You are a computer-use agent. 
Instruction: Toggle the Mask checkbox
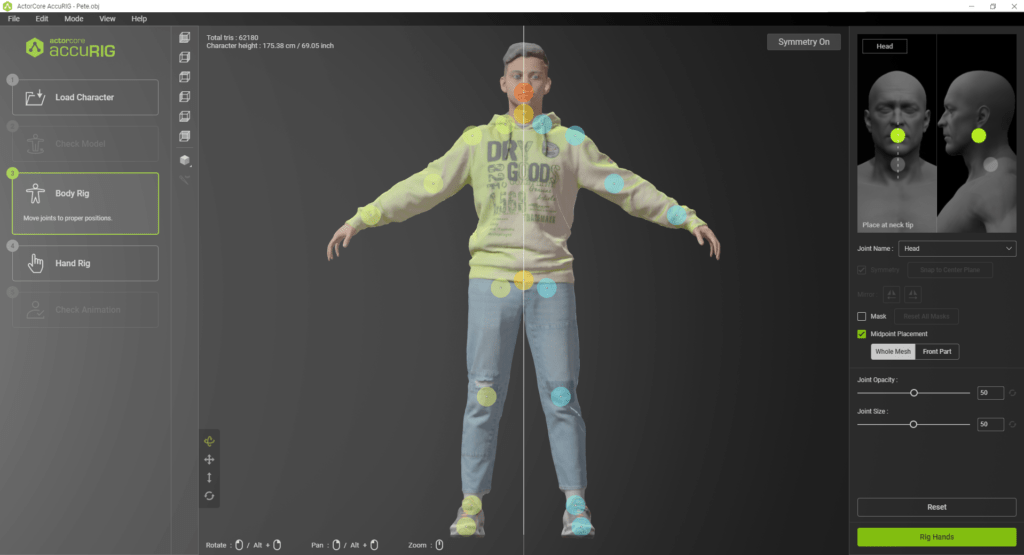click(861, 316)
